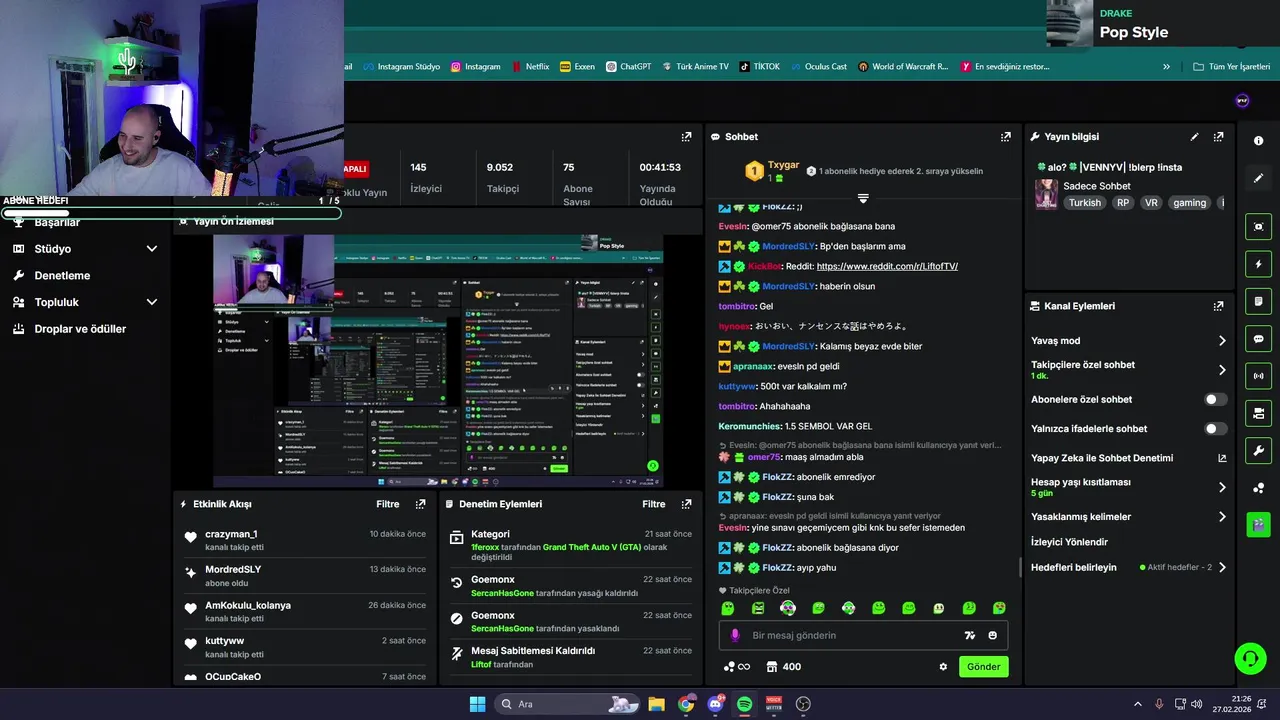Image resolution: width=1280 pixels, height=720 pixels.
Task: Pop out the stream stats panel
Action: pos(686,137)
